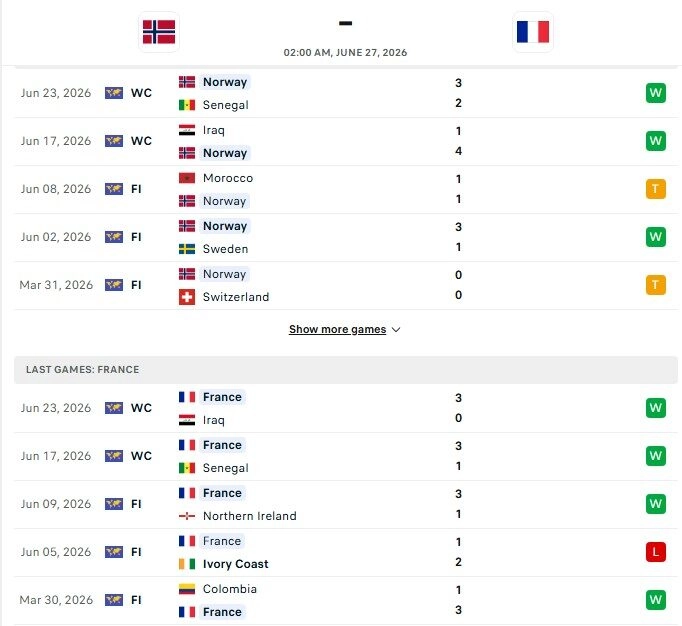Open the Switzerland team link
The image size is (682, 626).
236,297
